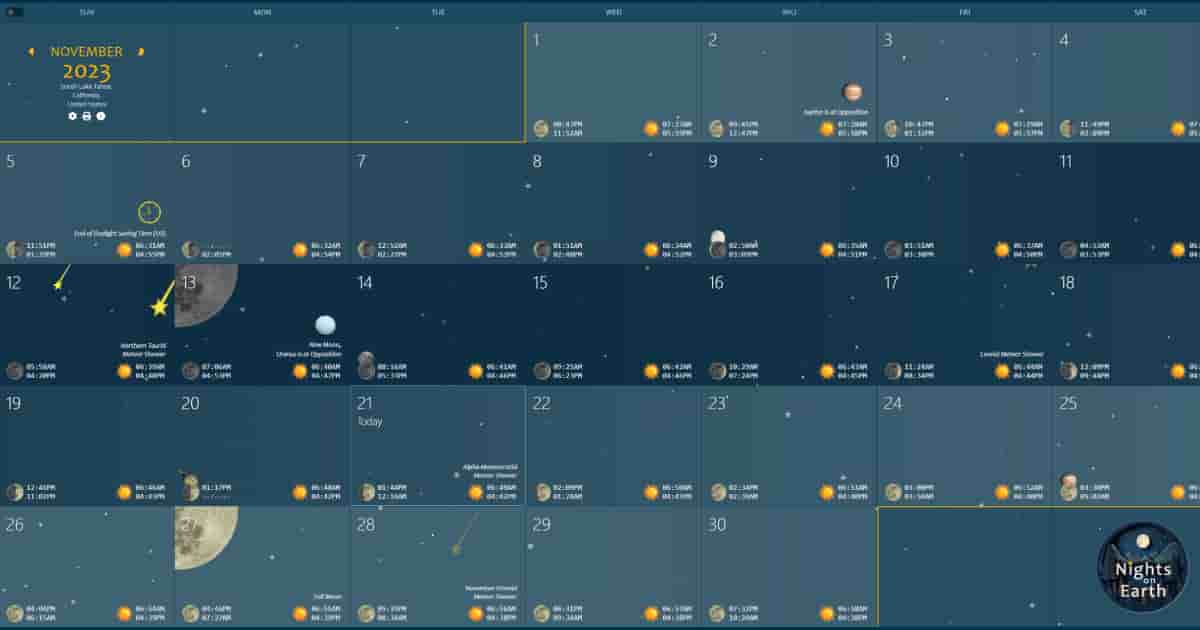Open the info icon below location
The width and height of the screenshot is (1200, 630).
coord(101,116)
